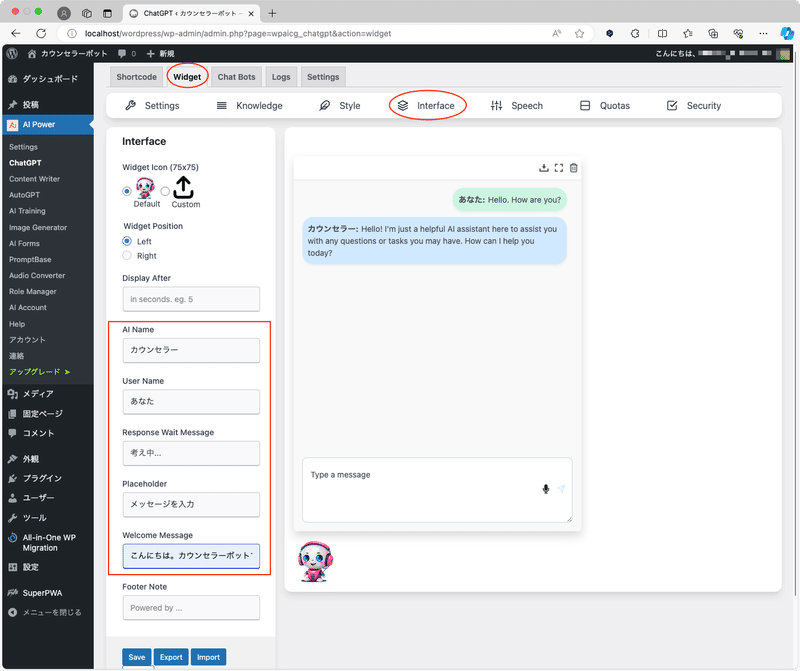Click the site info icon in address bar
Image resolution: width=800 pixels, height=671 pixels.
point(72,34)
